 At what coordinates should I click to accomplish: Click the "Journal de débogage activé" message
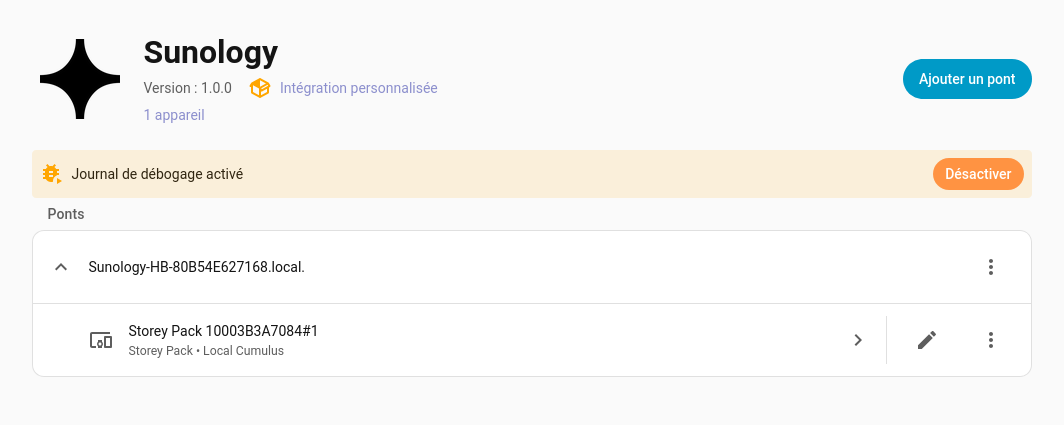coord(157,174)
